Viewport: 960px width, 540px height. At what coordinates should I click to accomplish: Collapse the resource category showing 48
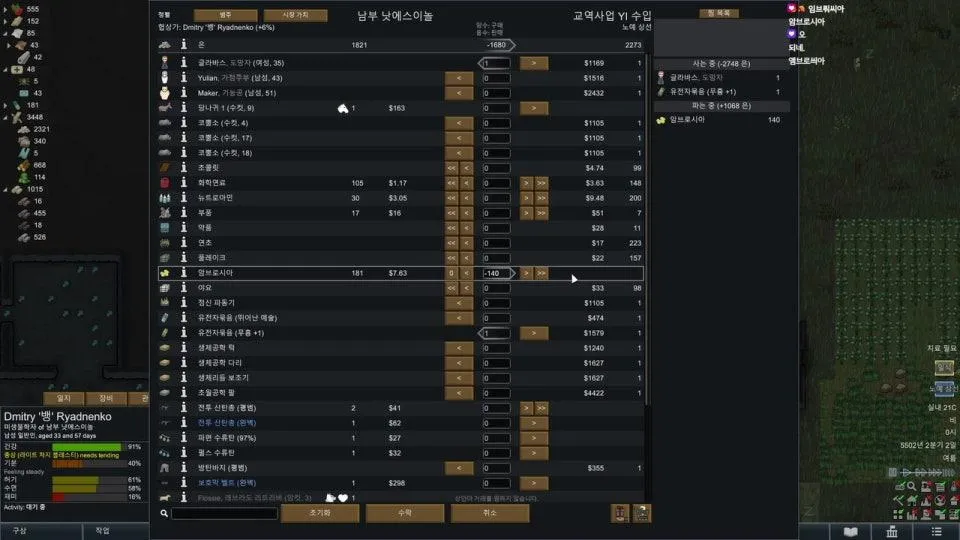pos(6,69)
